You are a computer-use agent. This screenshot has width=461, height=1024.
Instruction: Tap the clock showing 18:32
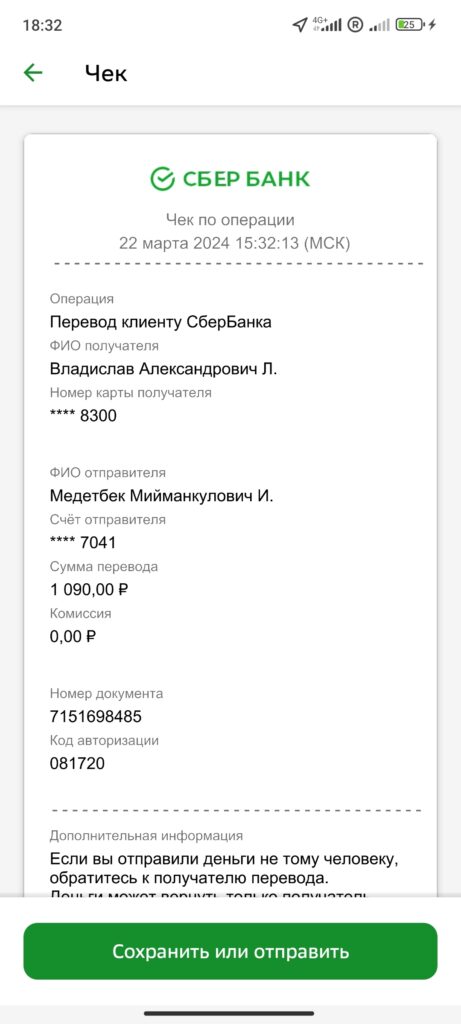42,25
